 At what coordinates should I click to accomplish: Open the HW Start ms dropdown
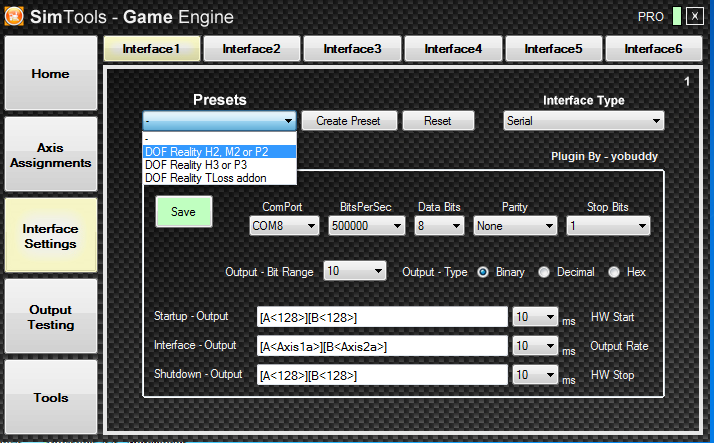point(535,317)
